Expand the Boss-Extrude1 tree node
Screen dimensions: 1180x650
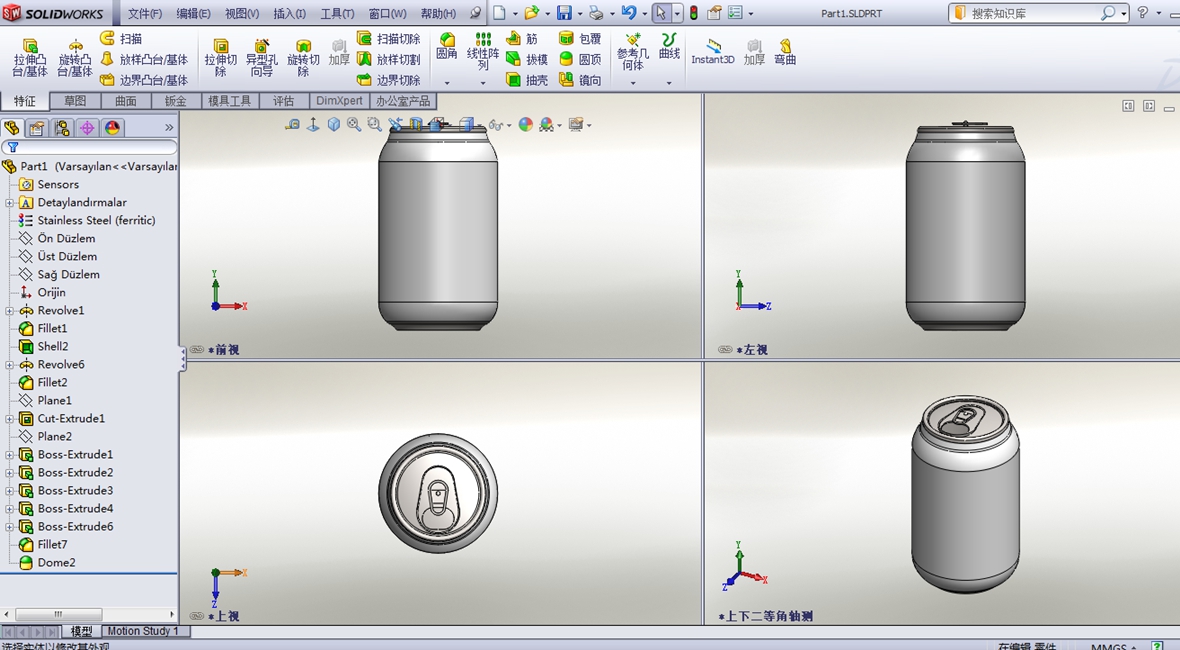10,455
